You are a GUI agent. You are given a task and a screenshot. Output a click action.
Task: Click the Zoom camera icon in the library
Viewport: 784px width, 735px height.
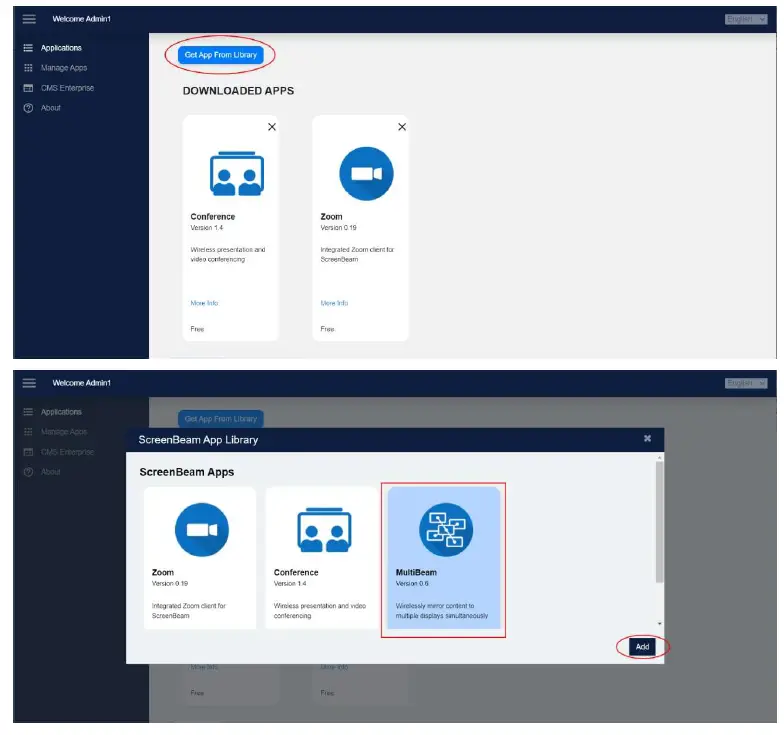click(202, 530)
